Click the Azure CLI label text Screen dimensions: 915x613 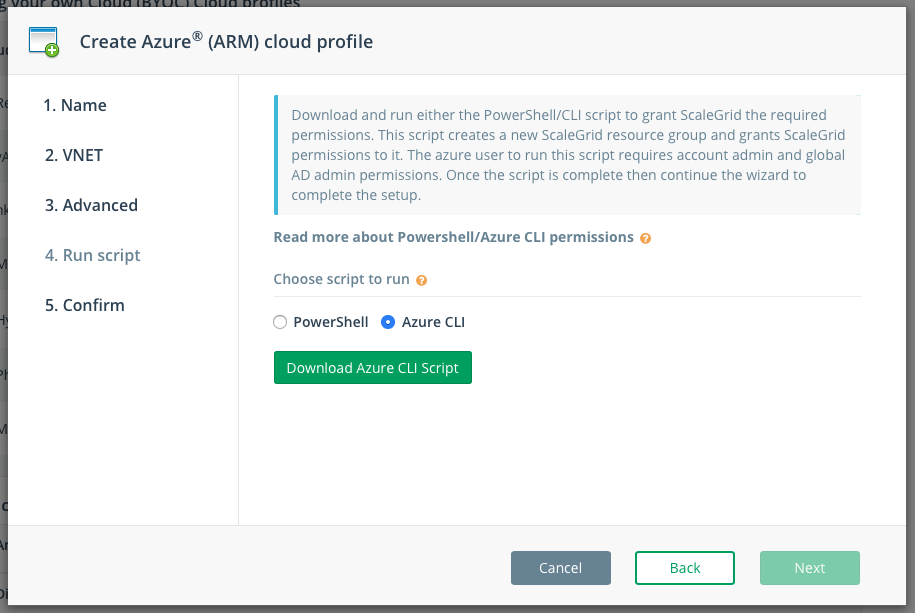434,322
